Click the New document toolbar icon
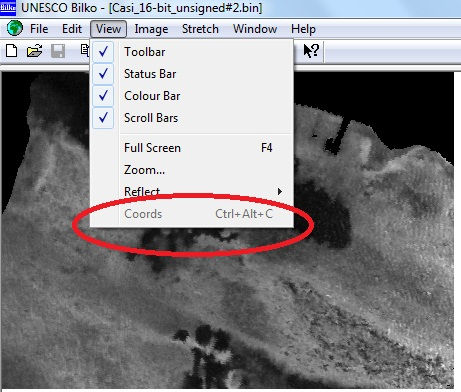The width and height of the screenshot is (461, 392). [x=12, y=51]
